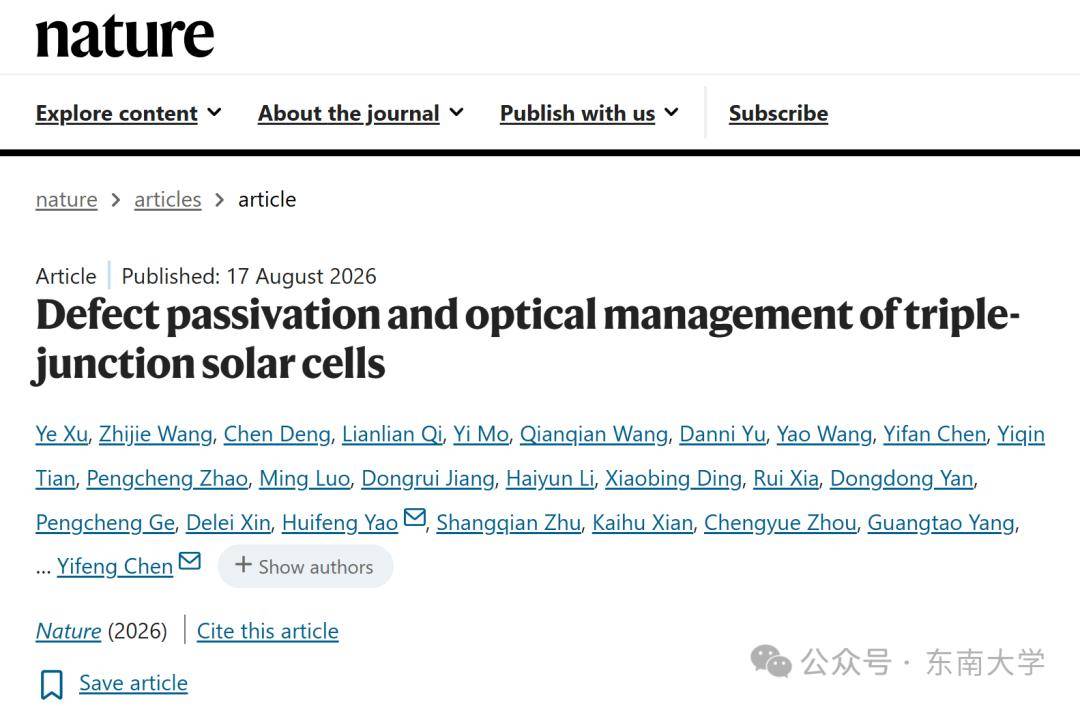Click the italic Nature journal link
Viewport: 1080px width, 706px height.
68,631
